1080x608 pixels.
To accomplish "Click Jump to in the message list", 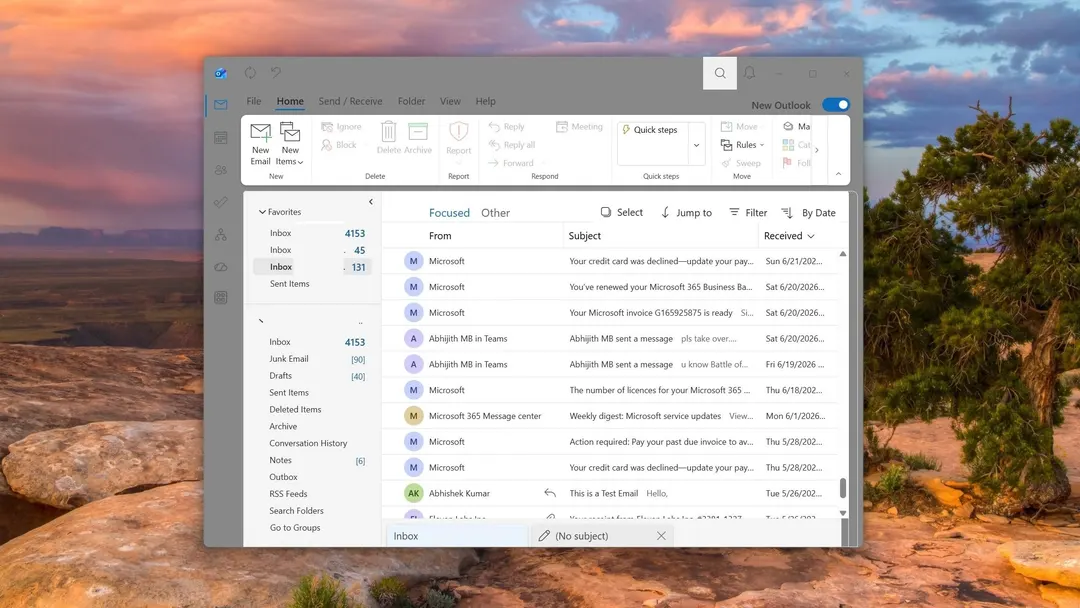I will click(x=686, y=212).
